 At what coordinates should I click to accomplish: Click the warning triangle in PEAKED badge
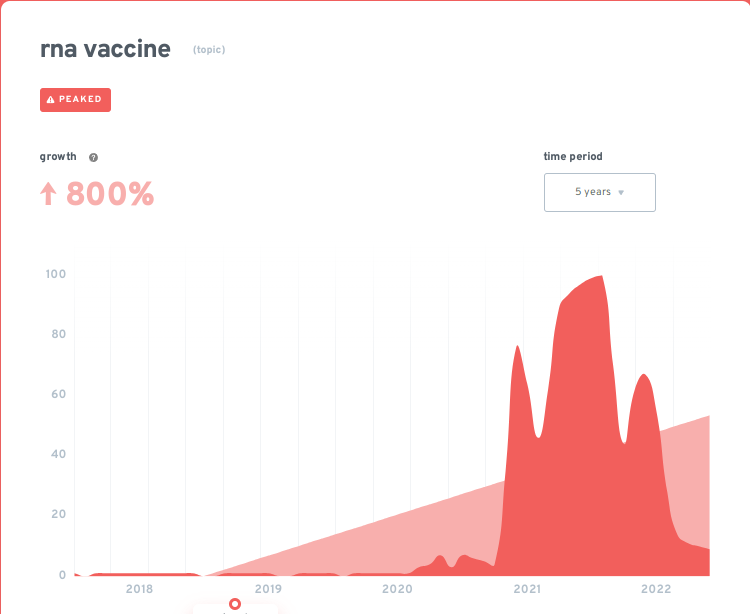coord(51,100)
